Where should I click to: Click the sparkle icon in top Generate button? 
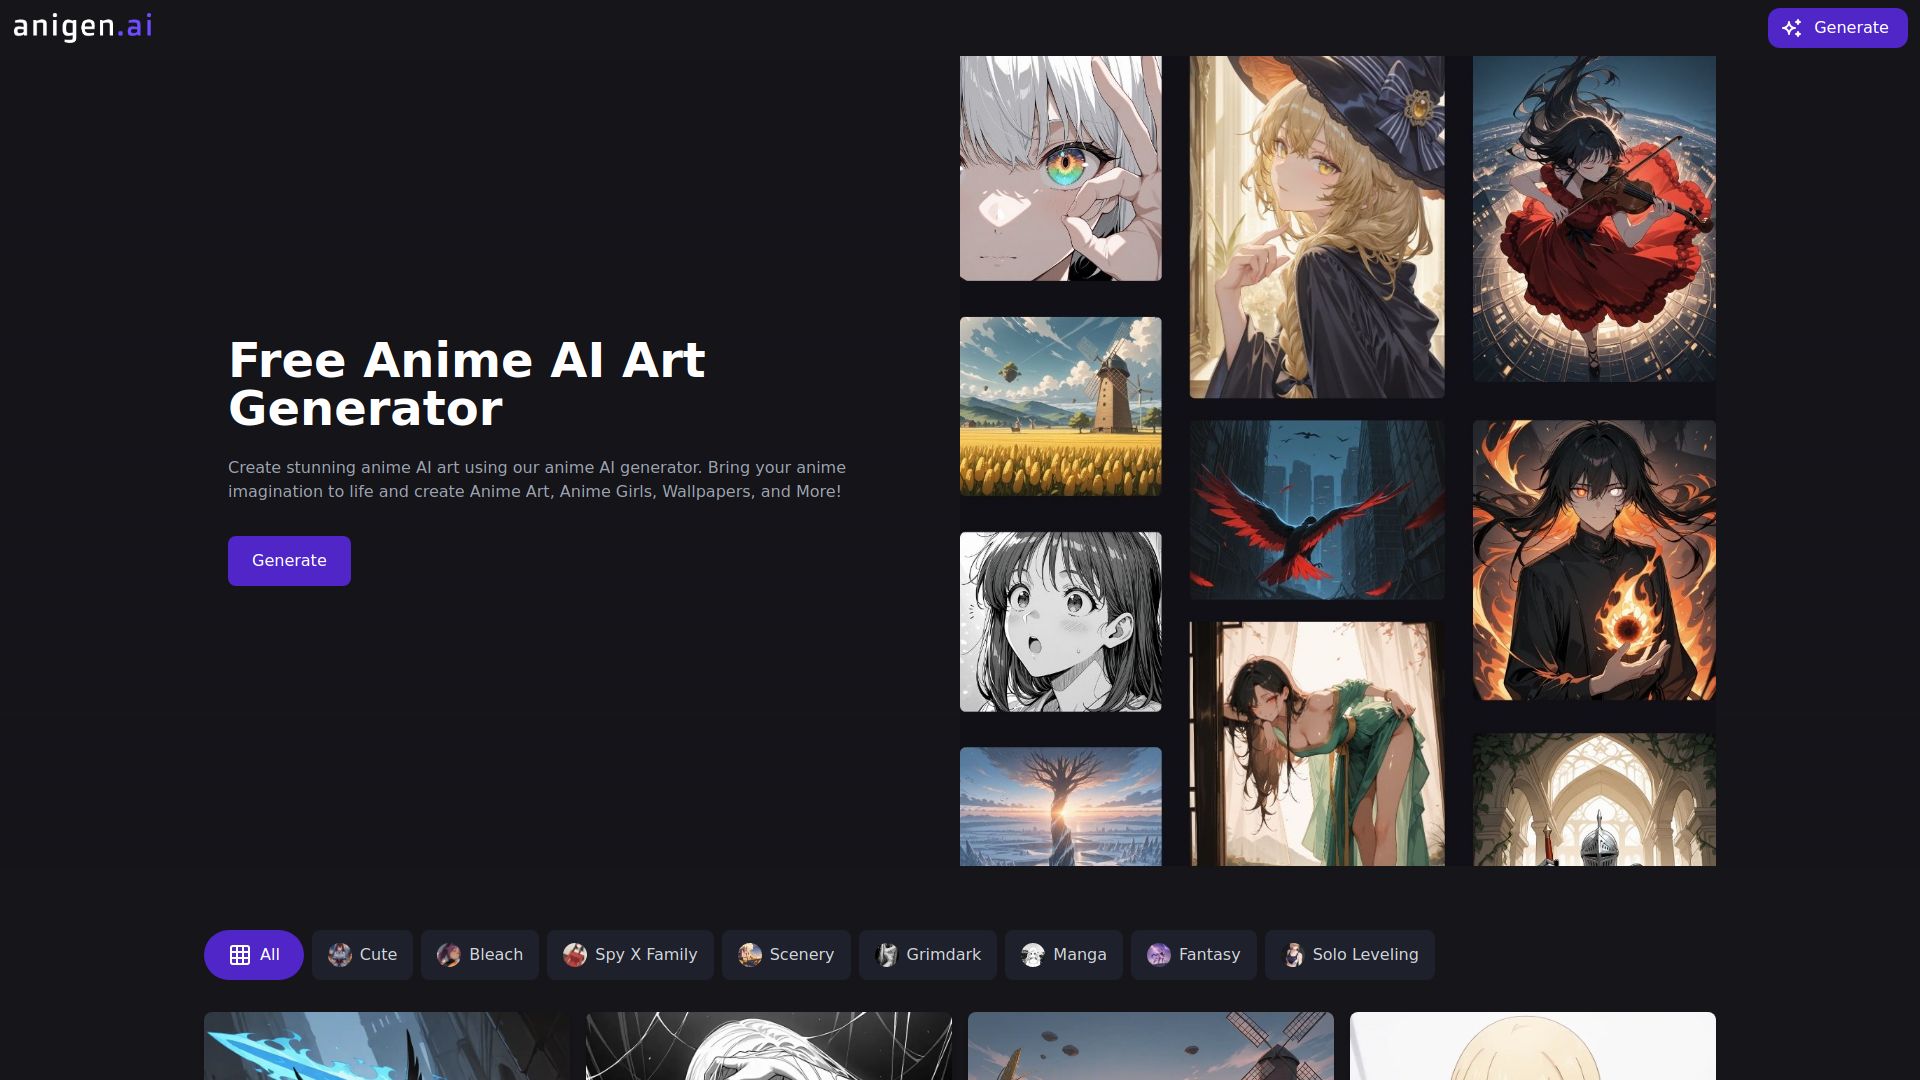click(x=1792, y=28)
